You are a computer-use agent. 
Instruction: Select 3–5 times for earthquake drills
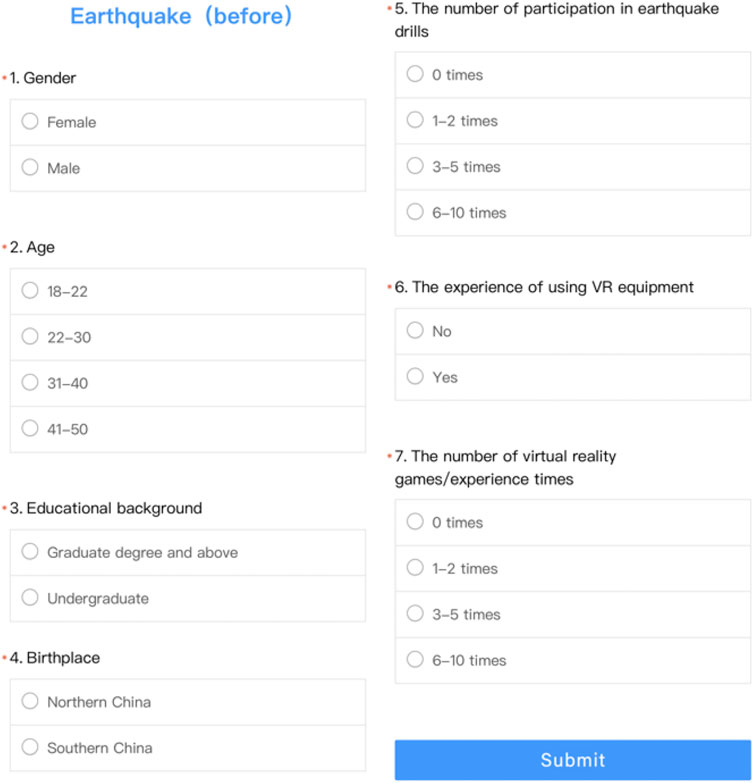point(415,166)
